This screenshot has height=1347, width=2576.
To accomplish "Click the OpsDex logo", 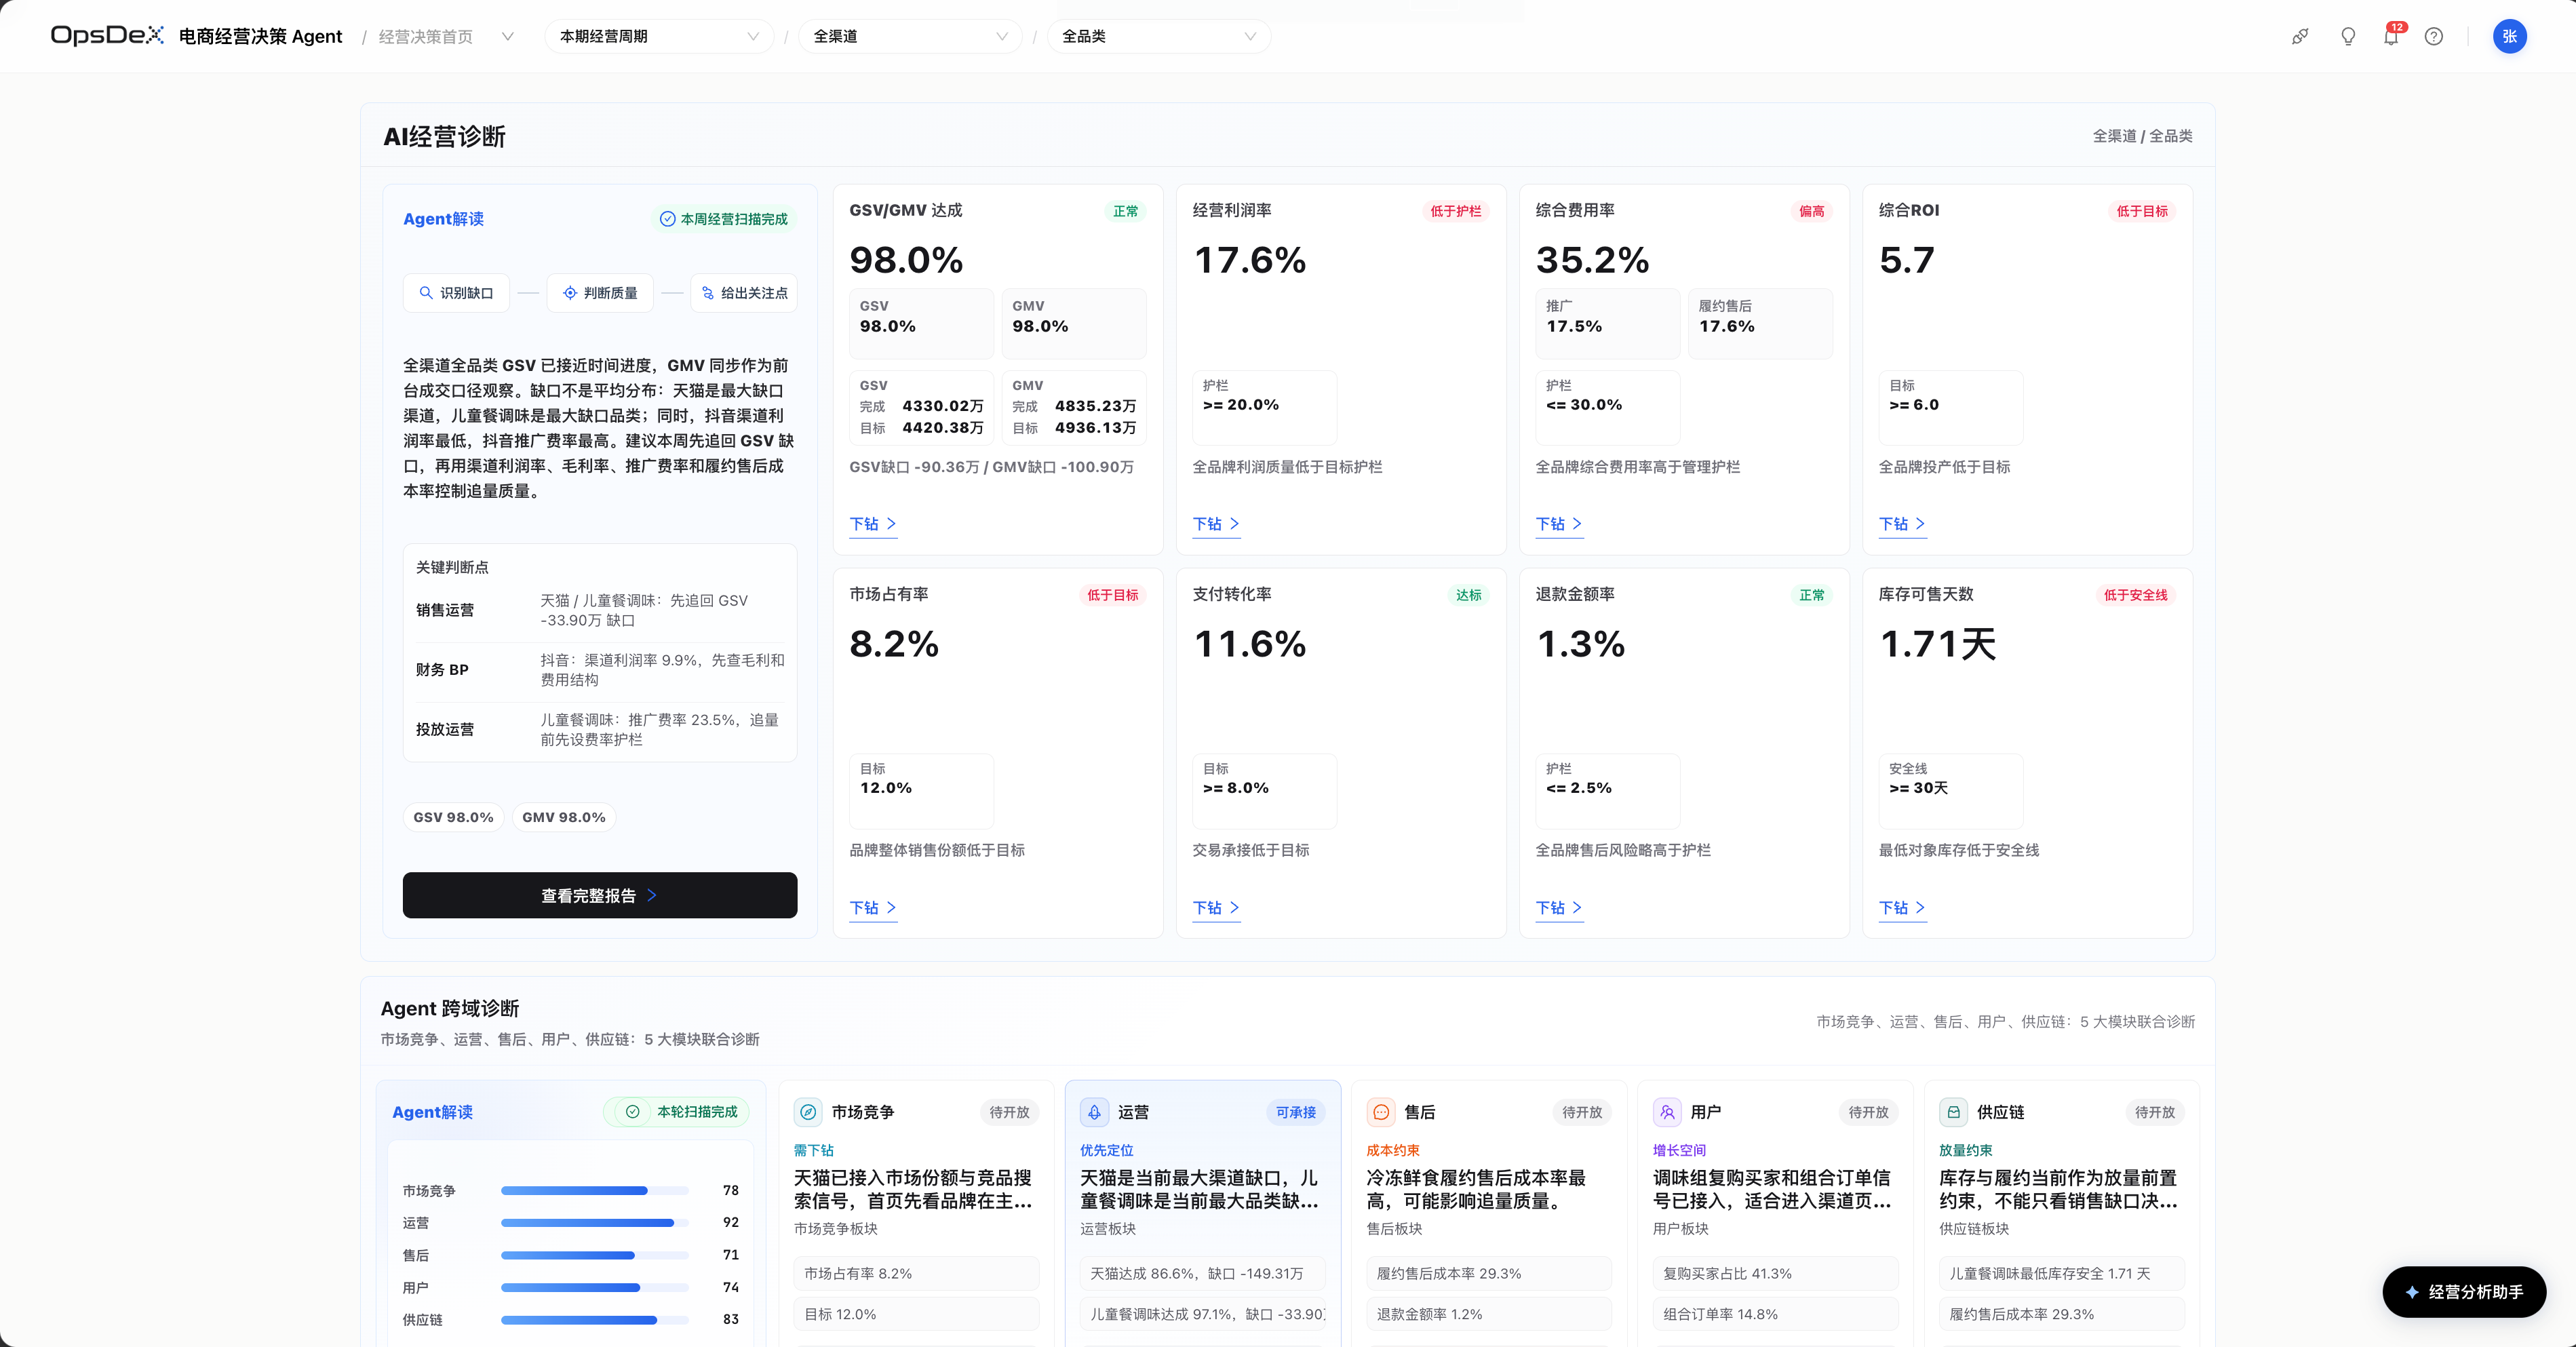I will [x=107, y=36].
